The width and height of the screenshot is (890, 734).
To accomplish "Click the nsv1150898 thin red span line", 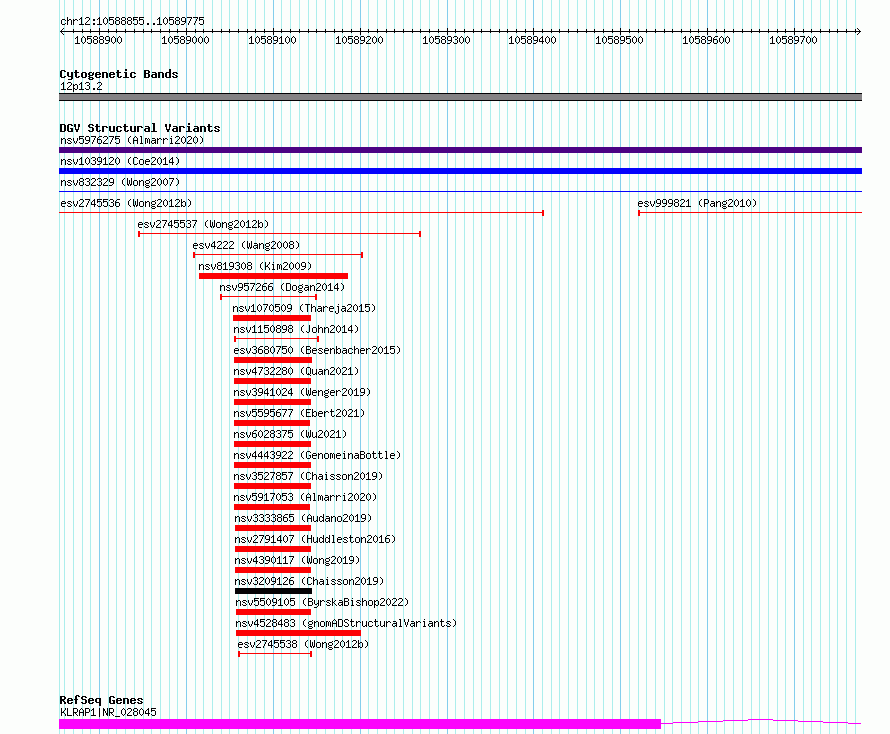I will tap(276, 339).
